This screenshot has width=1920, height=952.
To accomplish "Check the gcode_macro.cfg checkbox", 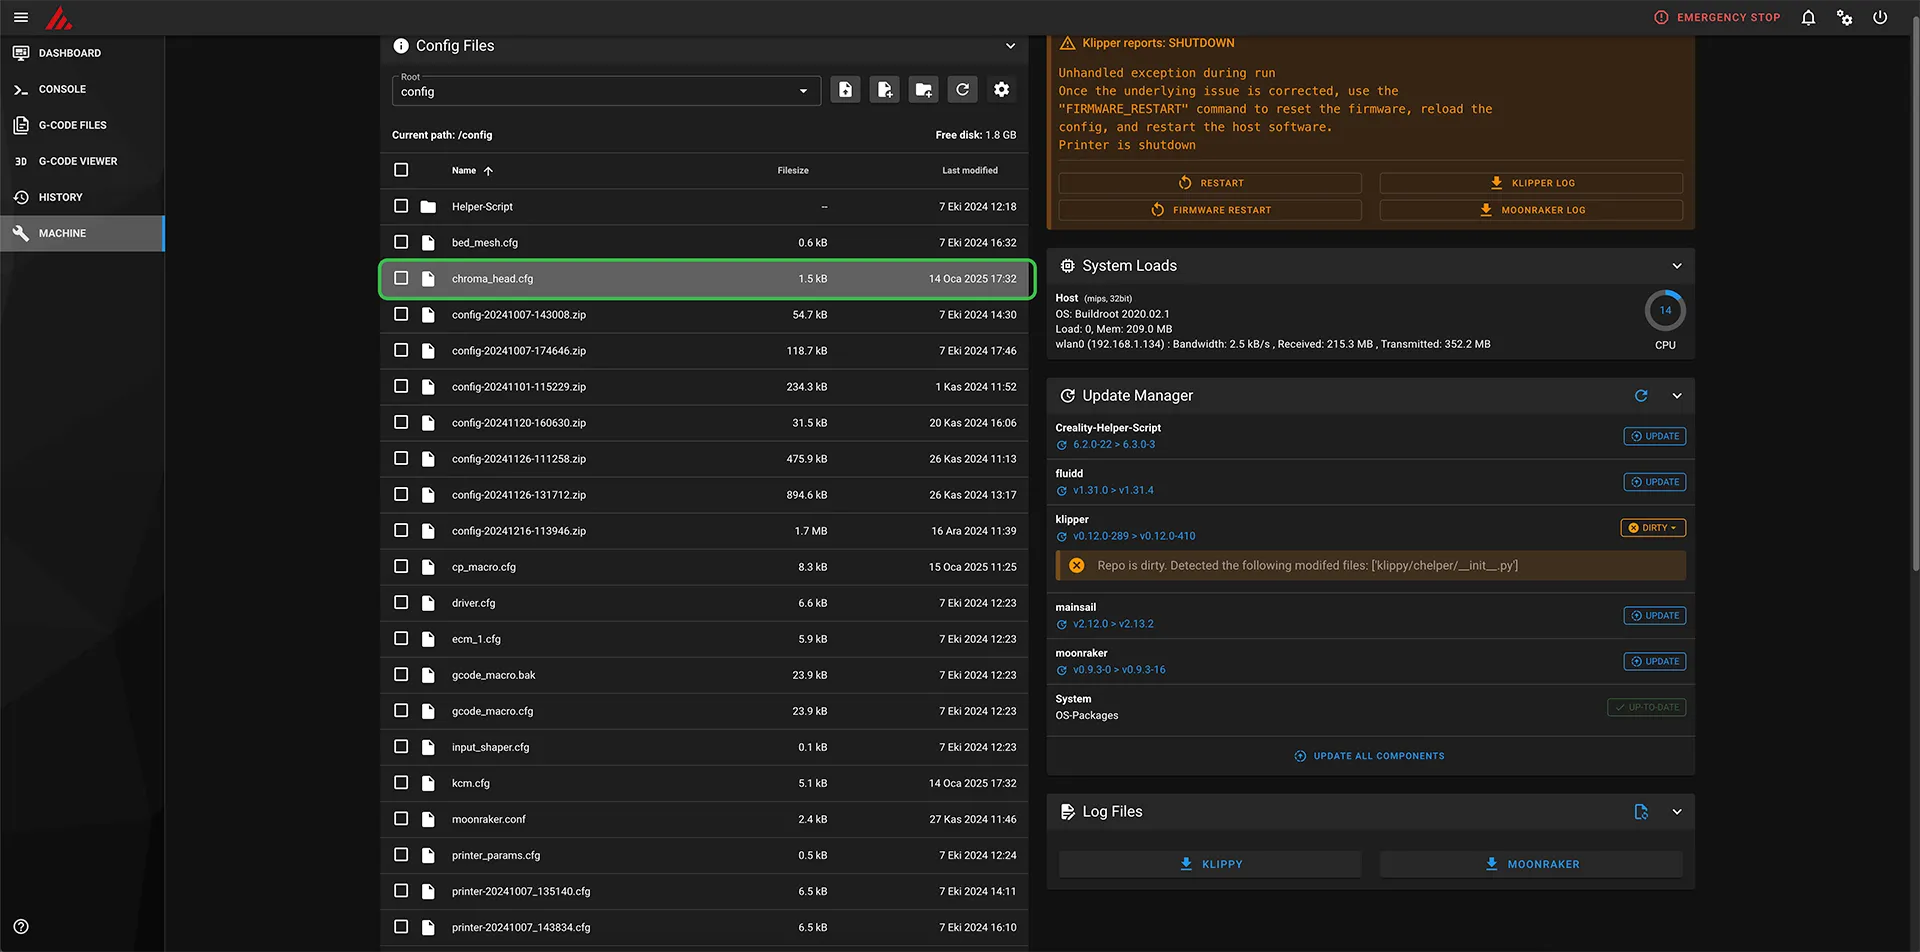I will pyautogui.click(x=401, y=710).
